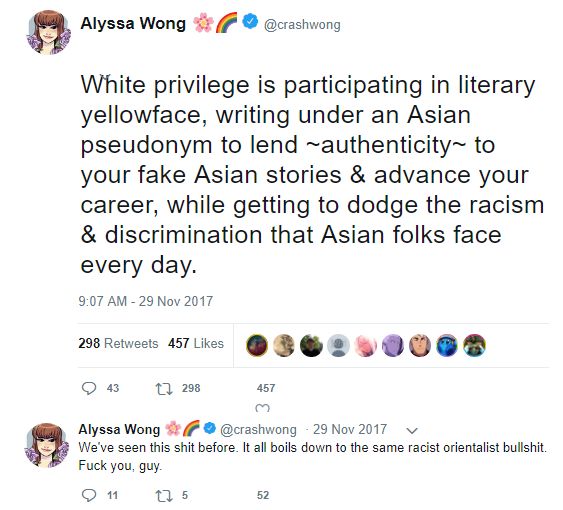Click the @crashwong handle in the top tweet
The height and width of the screenshot is (510, 563).
coord(302,24)
